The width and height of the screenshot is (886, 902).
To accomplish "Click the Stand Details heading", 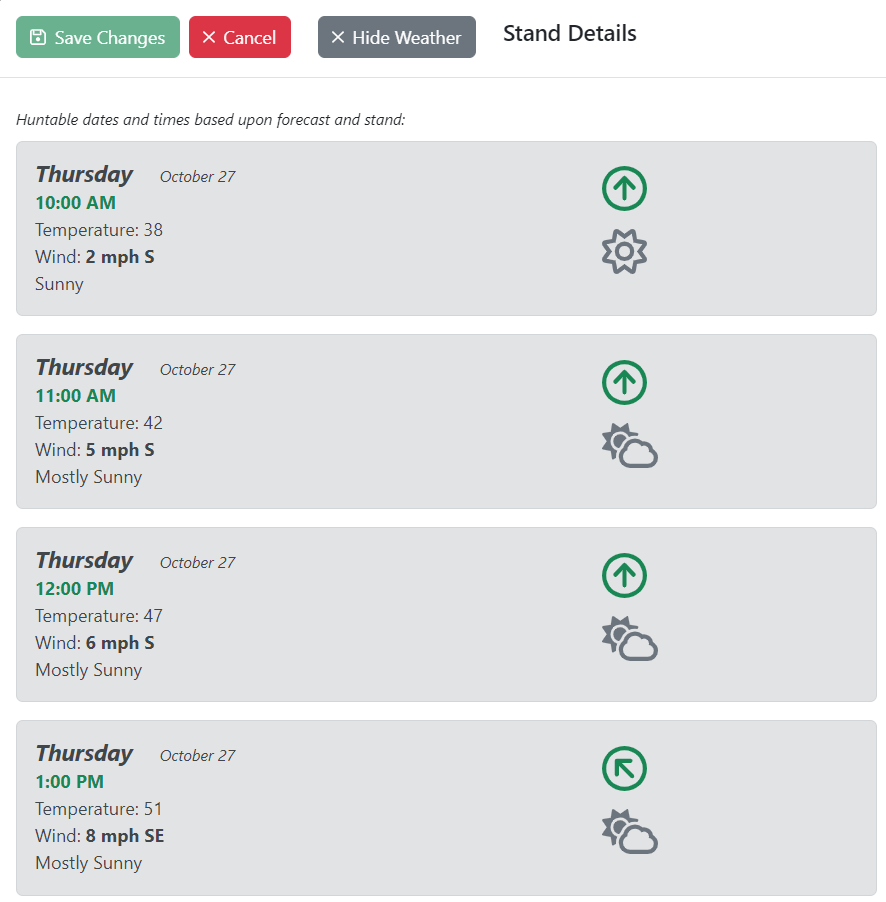I will [569, 33].
